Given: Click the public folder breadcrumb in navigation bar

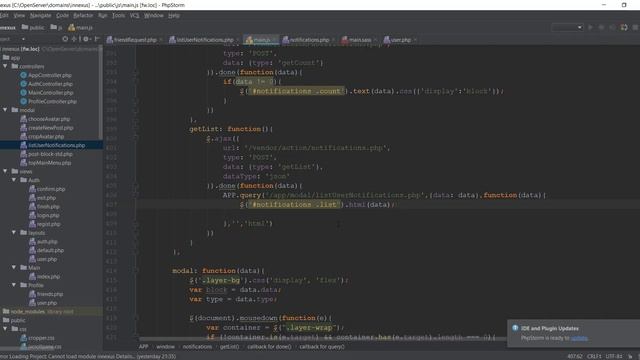Looking at the screenshot, I should coord(33,27).
